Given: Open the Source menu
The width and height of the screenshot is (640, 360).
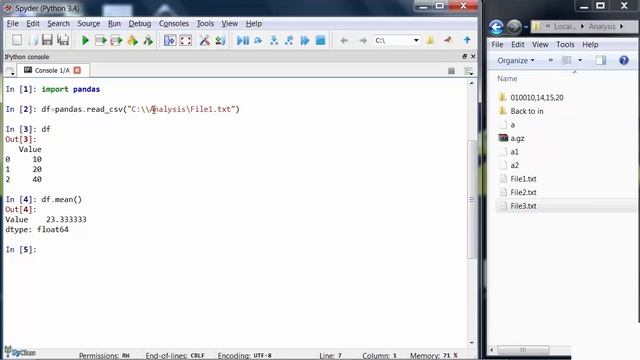Looking at the screenshot, I should 89,24.
